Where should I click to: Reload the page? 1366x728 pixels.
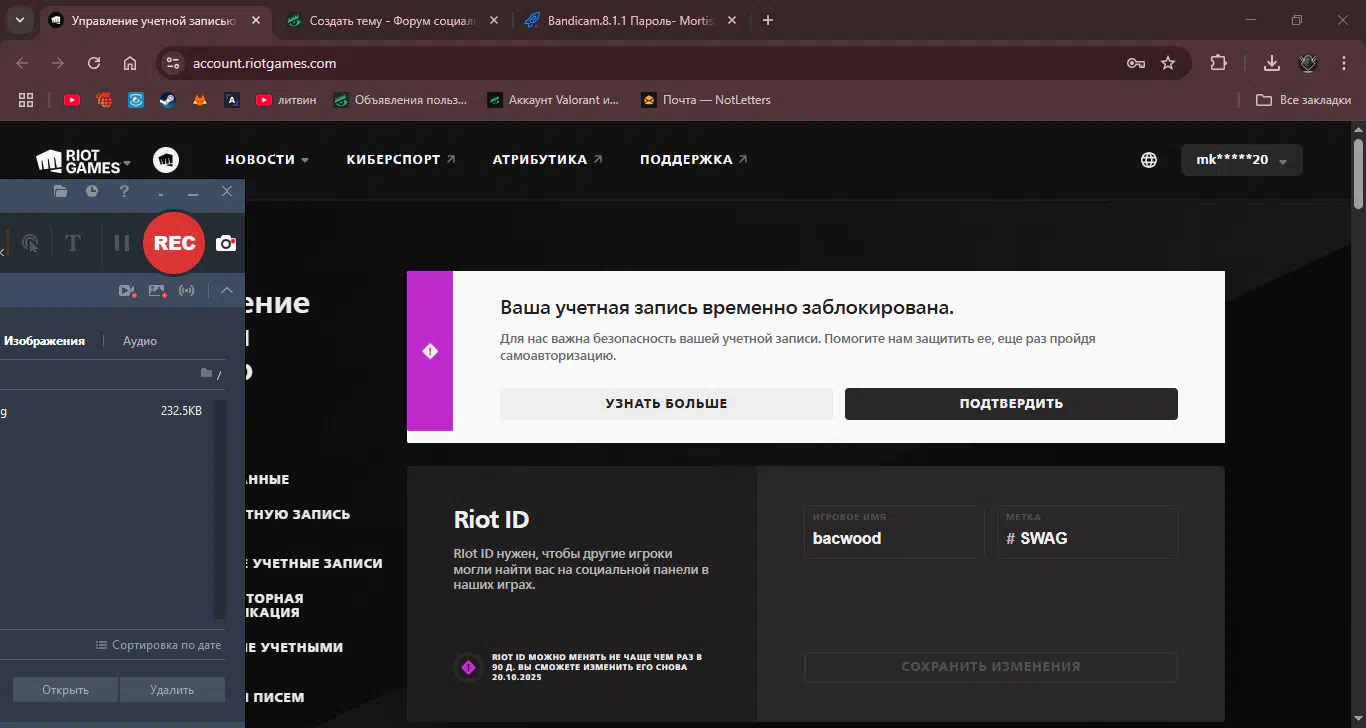tap(94, 63)
